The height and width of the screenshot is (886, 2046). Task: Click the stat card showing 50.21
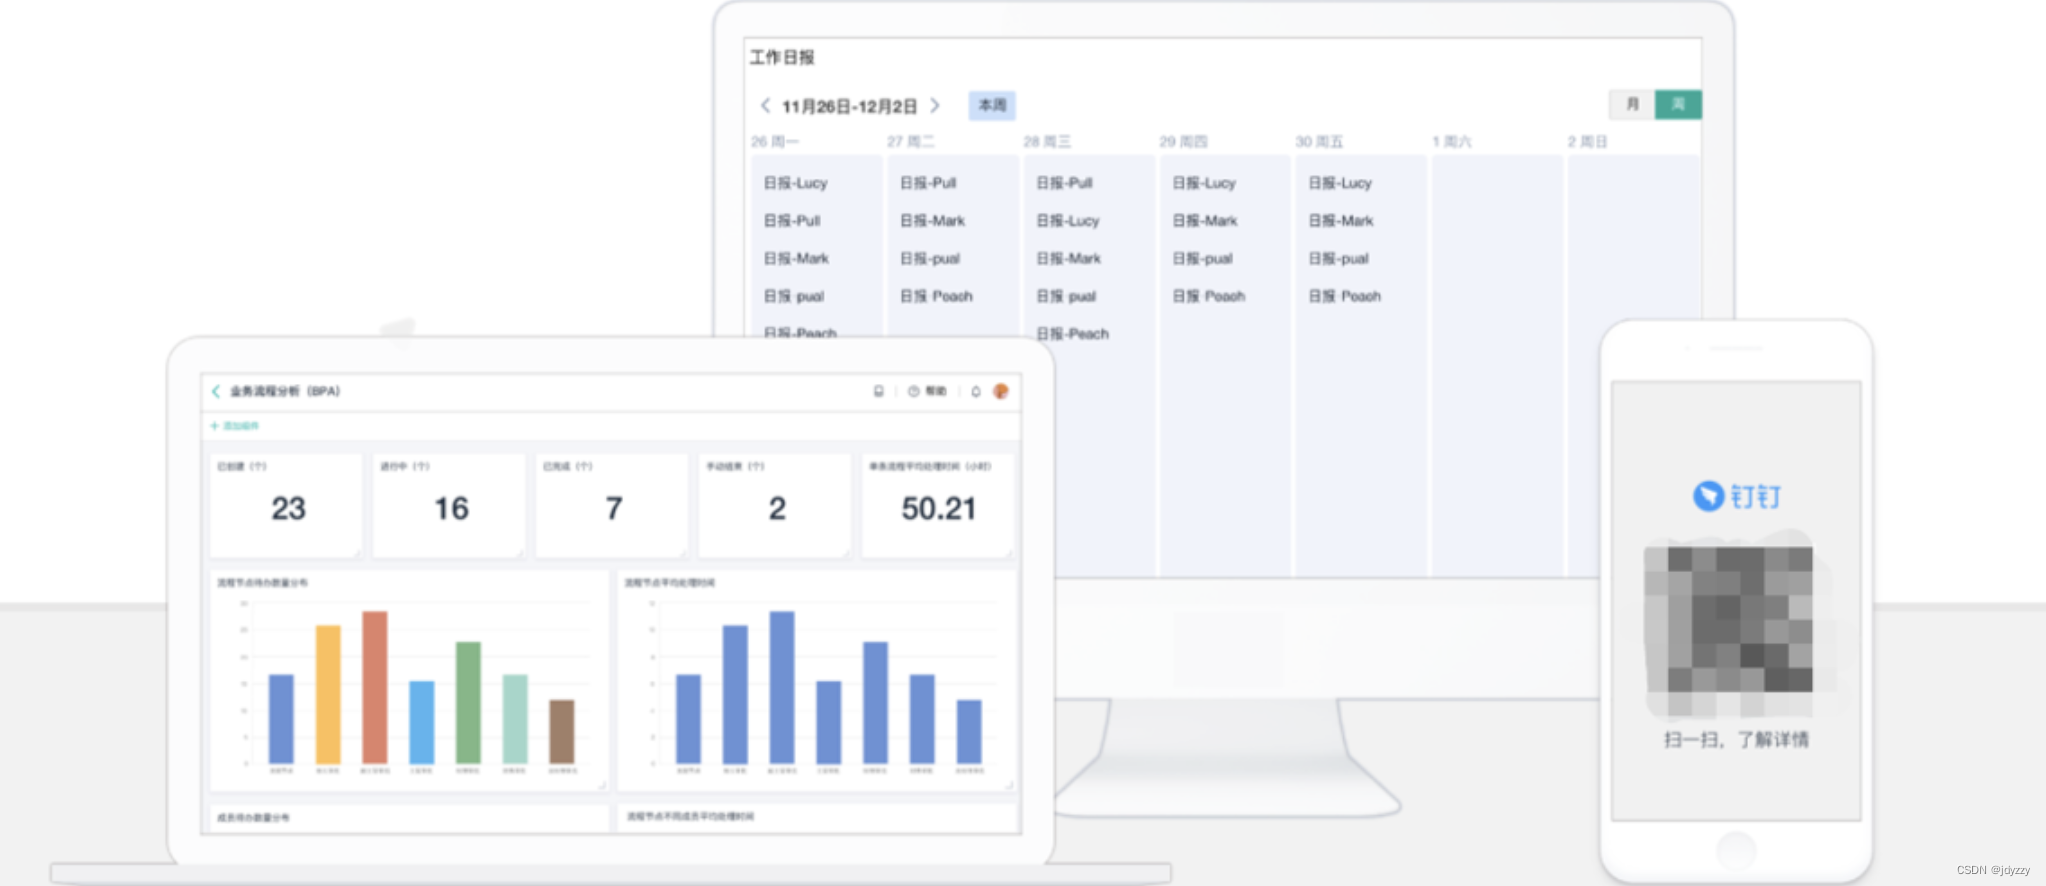938,506
